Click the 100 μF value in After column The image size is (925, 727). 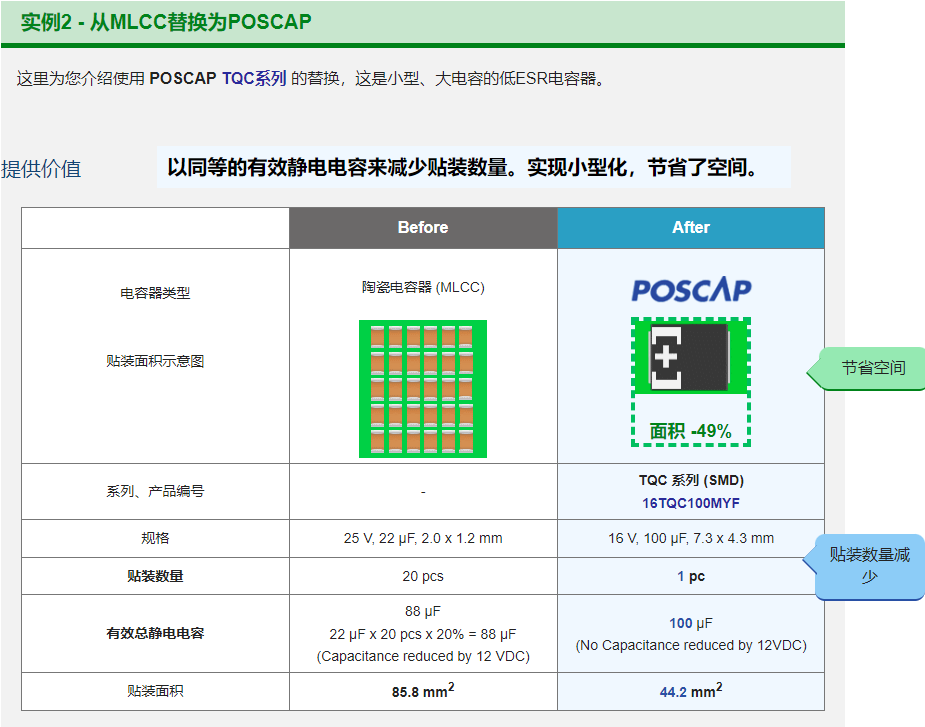click(x=691, y=623)
